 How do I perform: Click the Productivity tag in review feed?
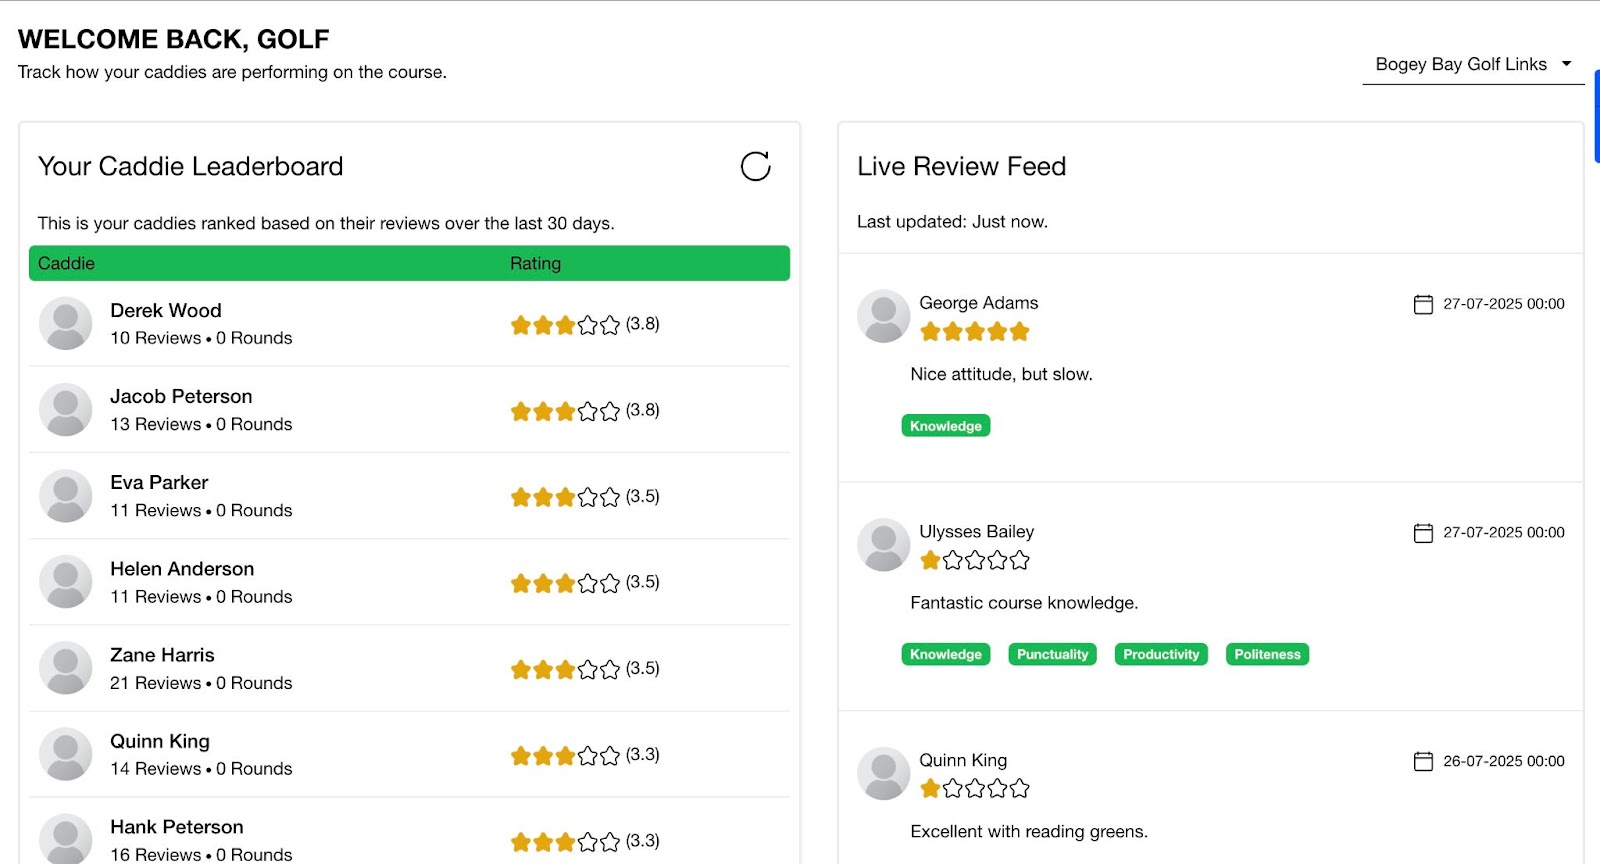[1160, 655]
